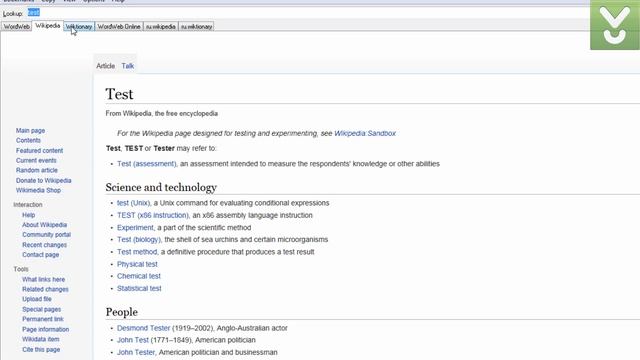Open Wikidata item link

[x=40, y=339]
